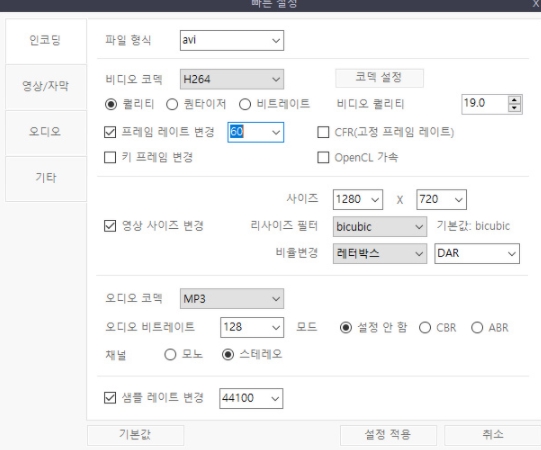Select 설정 안 함 mode radio

pos(346,327)
